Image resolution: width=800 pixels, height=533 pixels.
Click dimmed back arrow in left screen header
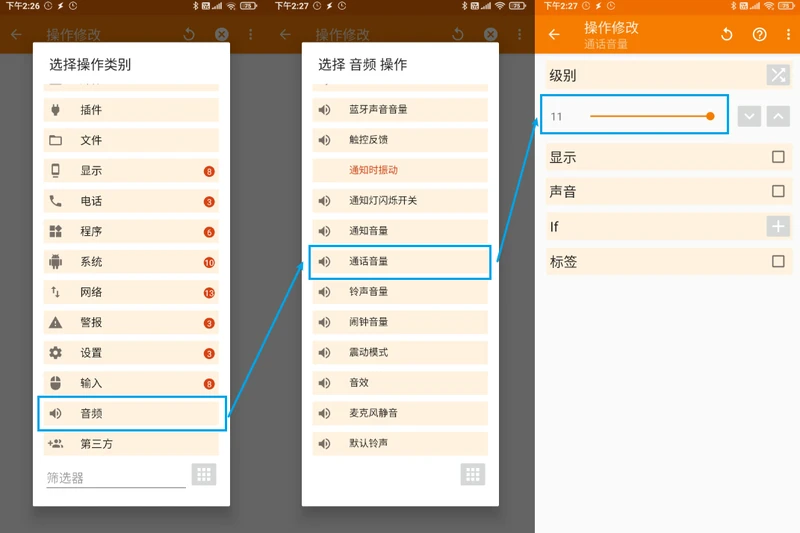click(16, 34)
